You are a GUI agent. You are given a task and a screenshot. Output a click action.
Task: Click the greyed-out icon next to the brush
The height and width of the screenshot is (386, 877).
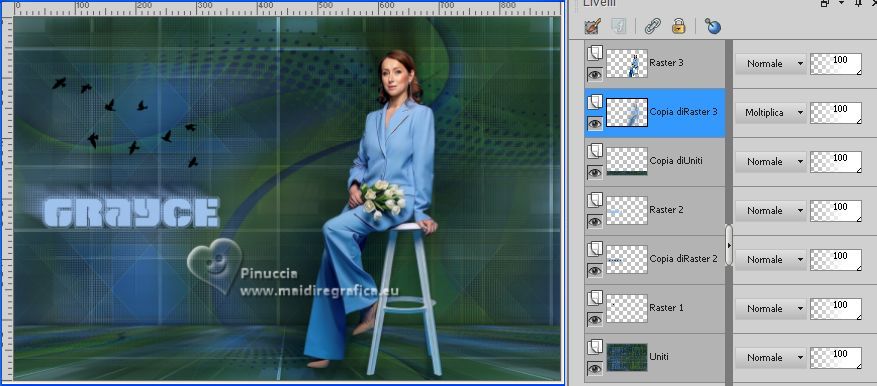pyautogui.click(x=619, y=26)
